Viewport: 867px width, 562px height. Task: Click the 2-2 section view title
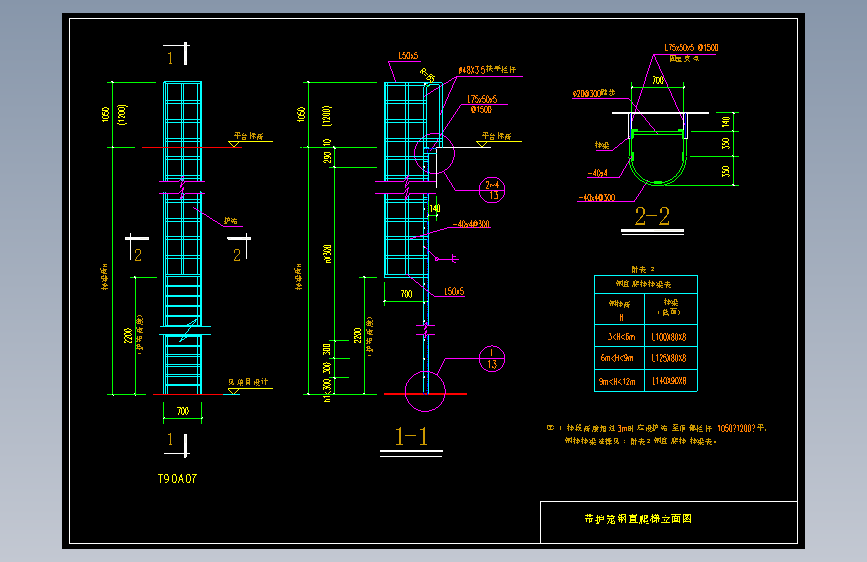652,216
